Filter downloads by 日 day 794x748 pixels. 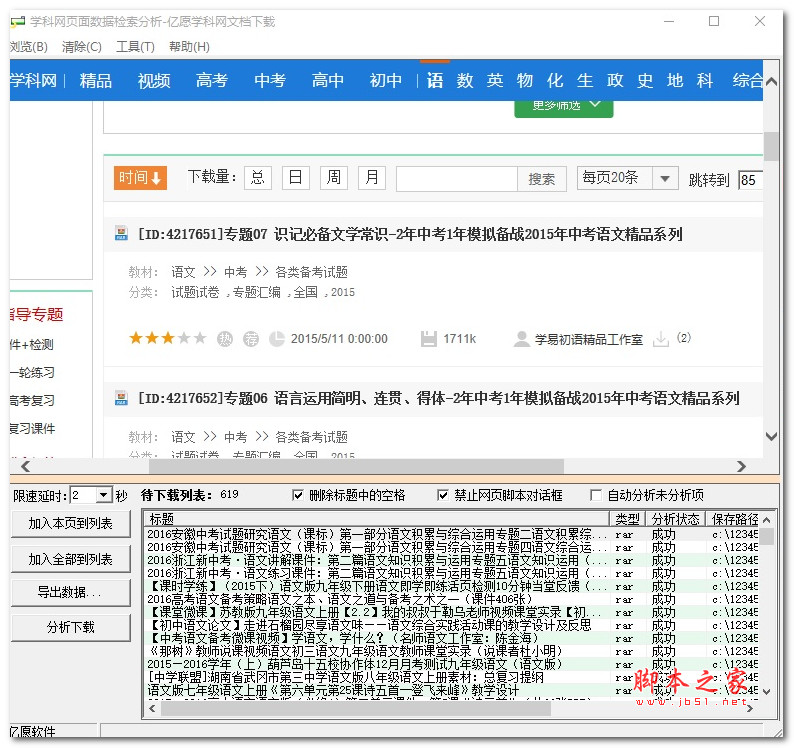[296, 178]
